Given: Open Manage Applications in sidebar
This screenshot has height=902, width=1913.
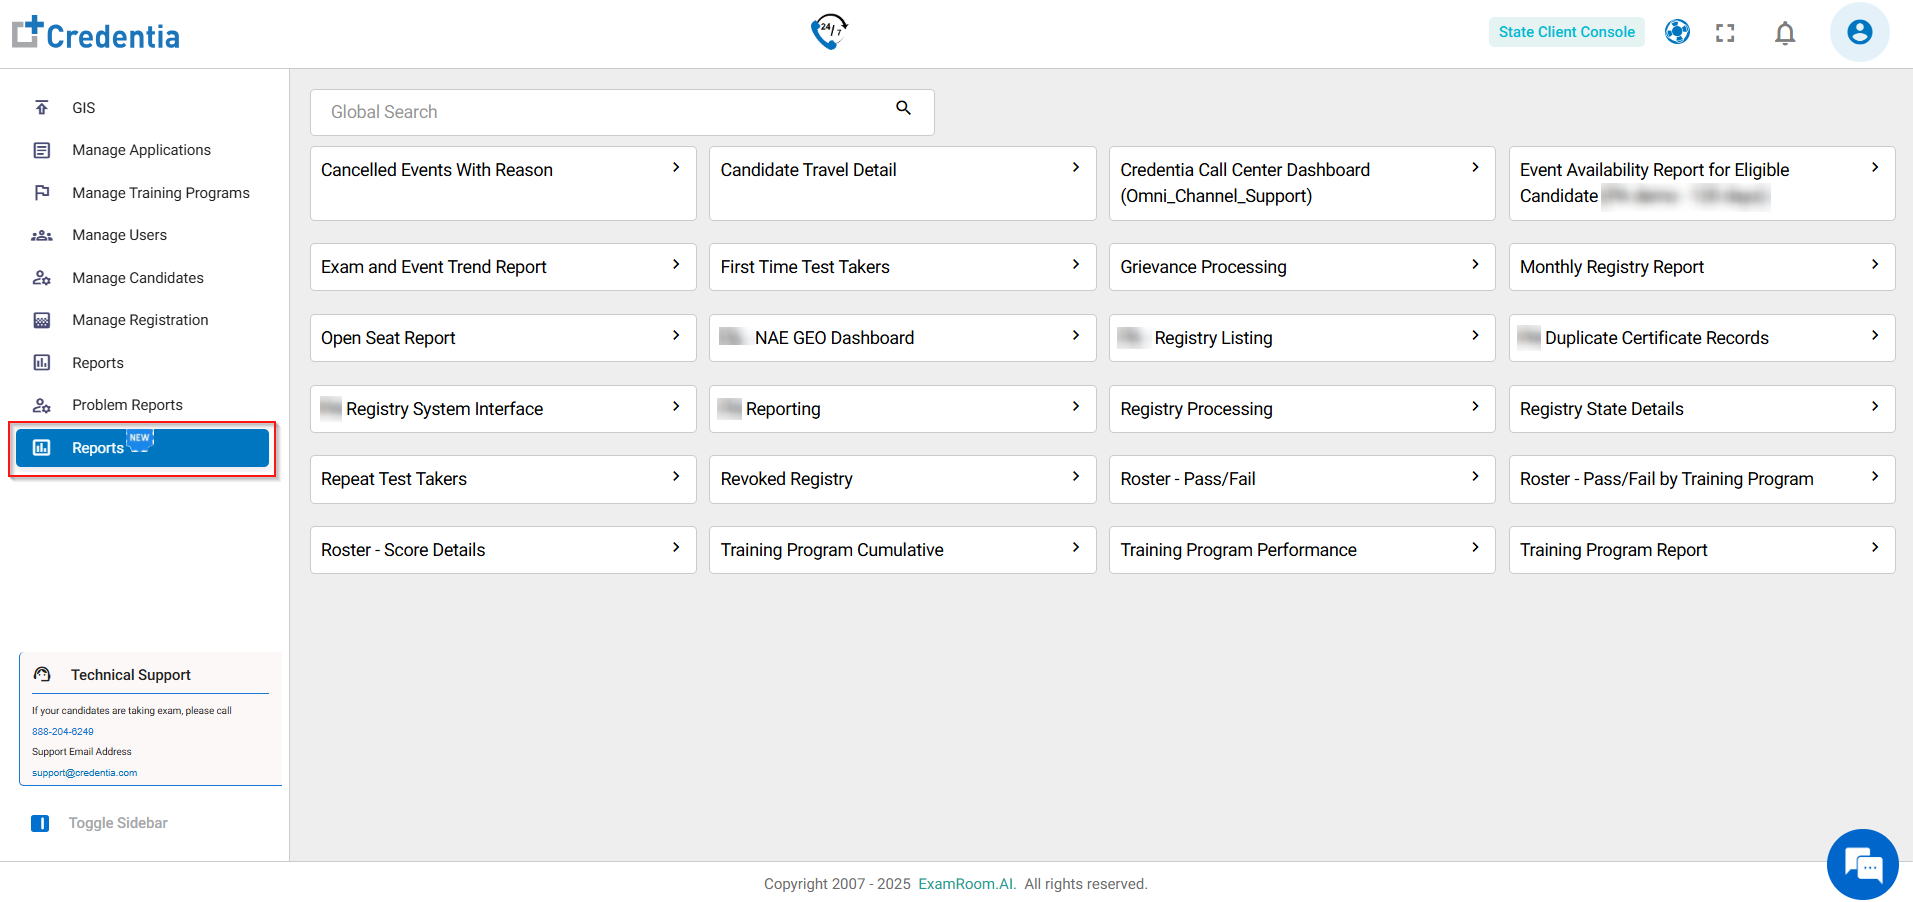Looking at the screenshot, I should [x=141, y=150].
